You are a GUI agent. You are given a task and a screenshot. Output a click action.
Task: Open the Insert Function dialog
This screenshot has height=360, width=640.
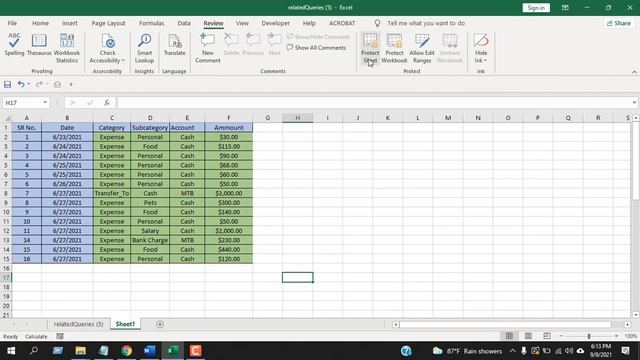(107, 103)
